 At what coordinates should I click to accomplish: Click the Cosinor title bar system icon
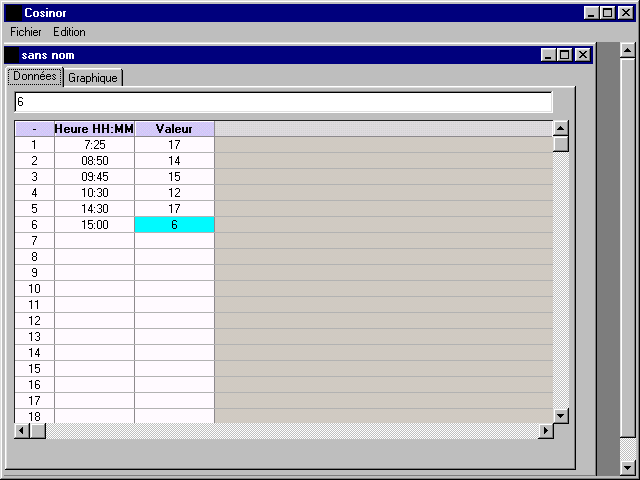tap(13, 13)
